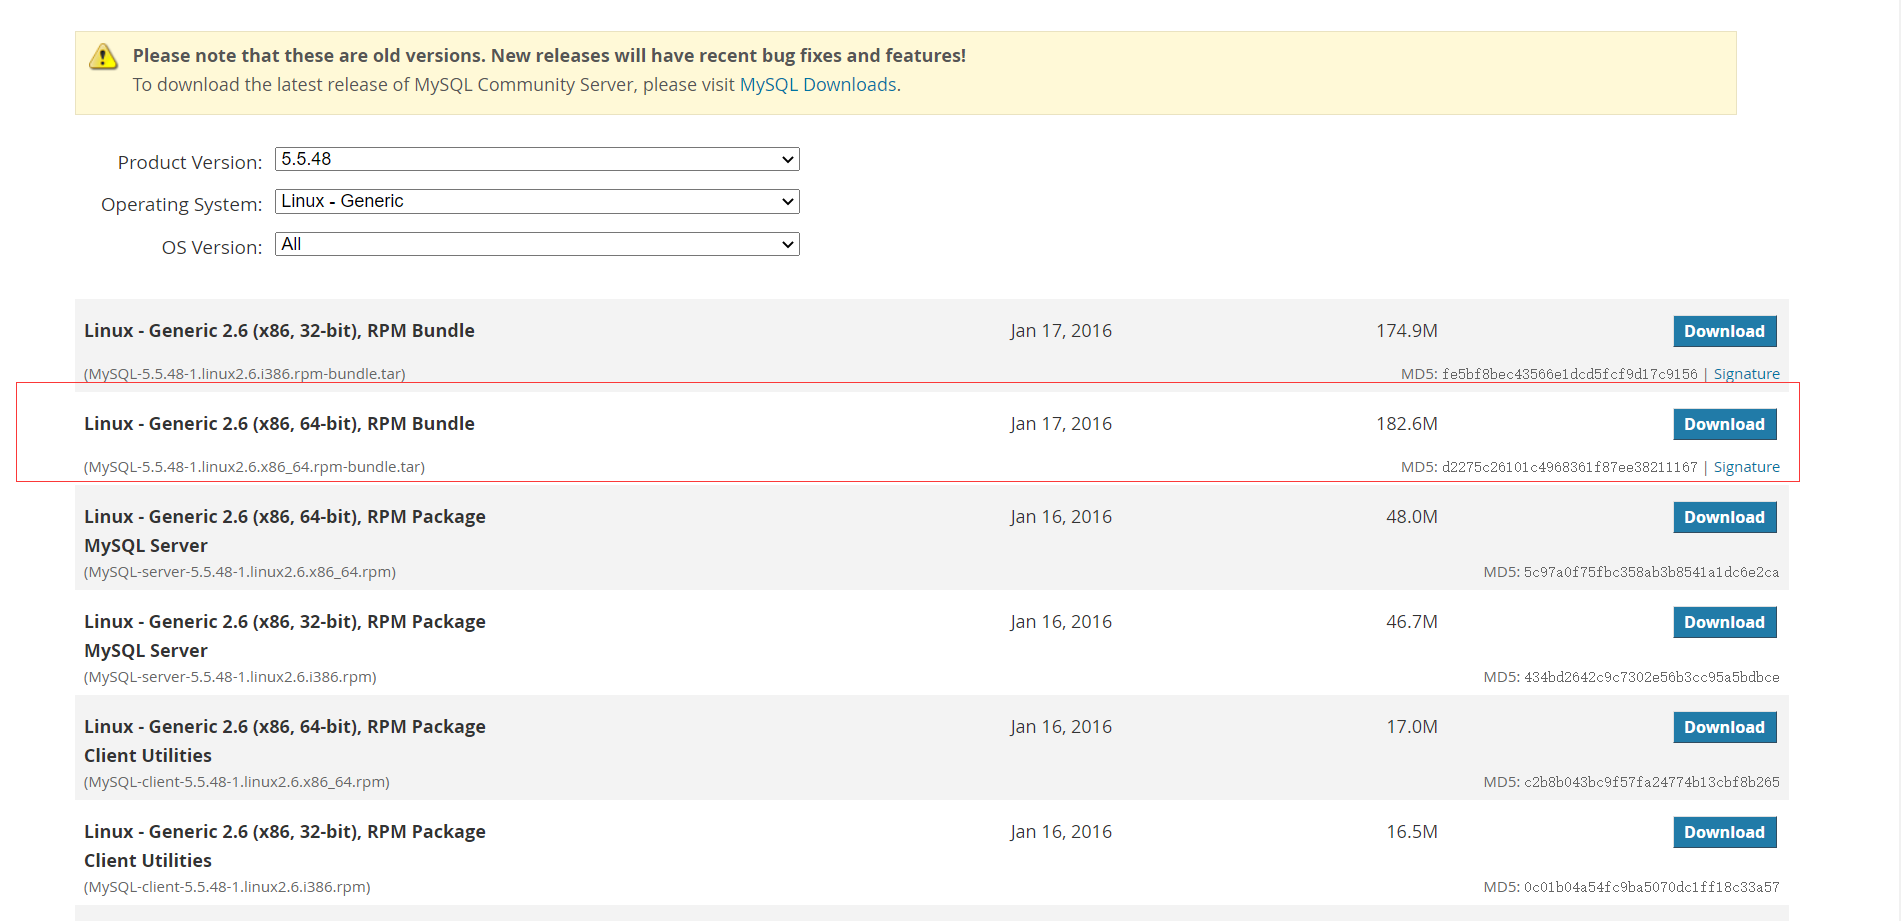The width and height of the screenshot is (1901, 921).
Task: Click the 174.9M file size value
Action: pyautogui.click(x=1407, y=331)
